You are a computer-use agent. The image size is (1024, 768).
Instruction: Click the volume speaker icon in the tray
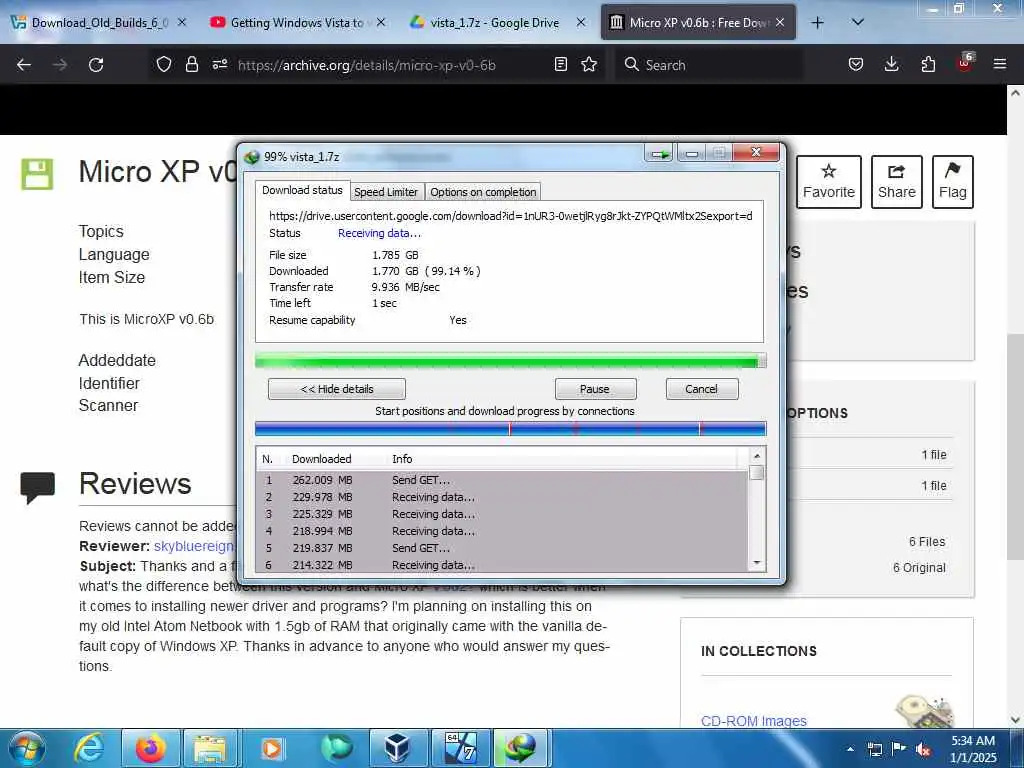click(923, 749)
